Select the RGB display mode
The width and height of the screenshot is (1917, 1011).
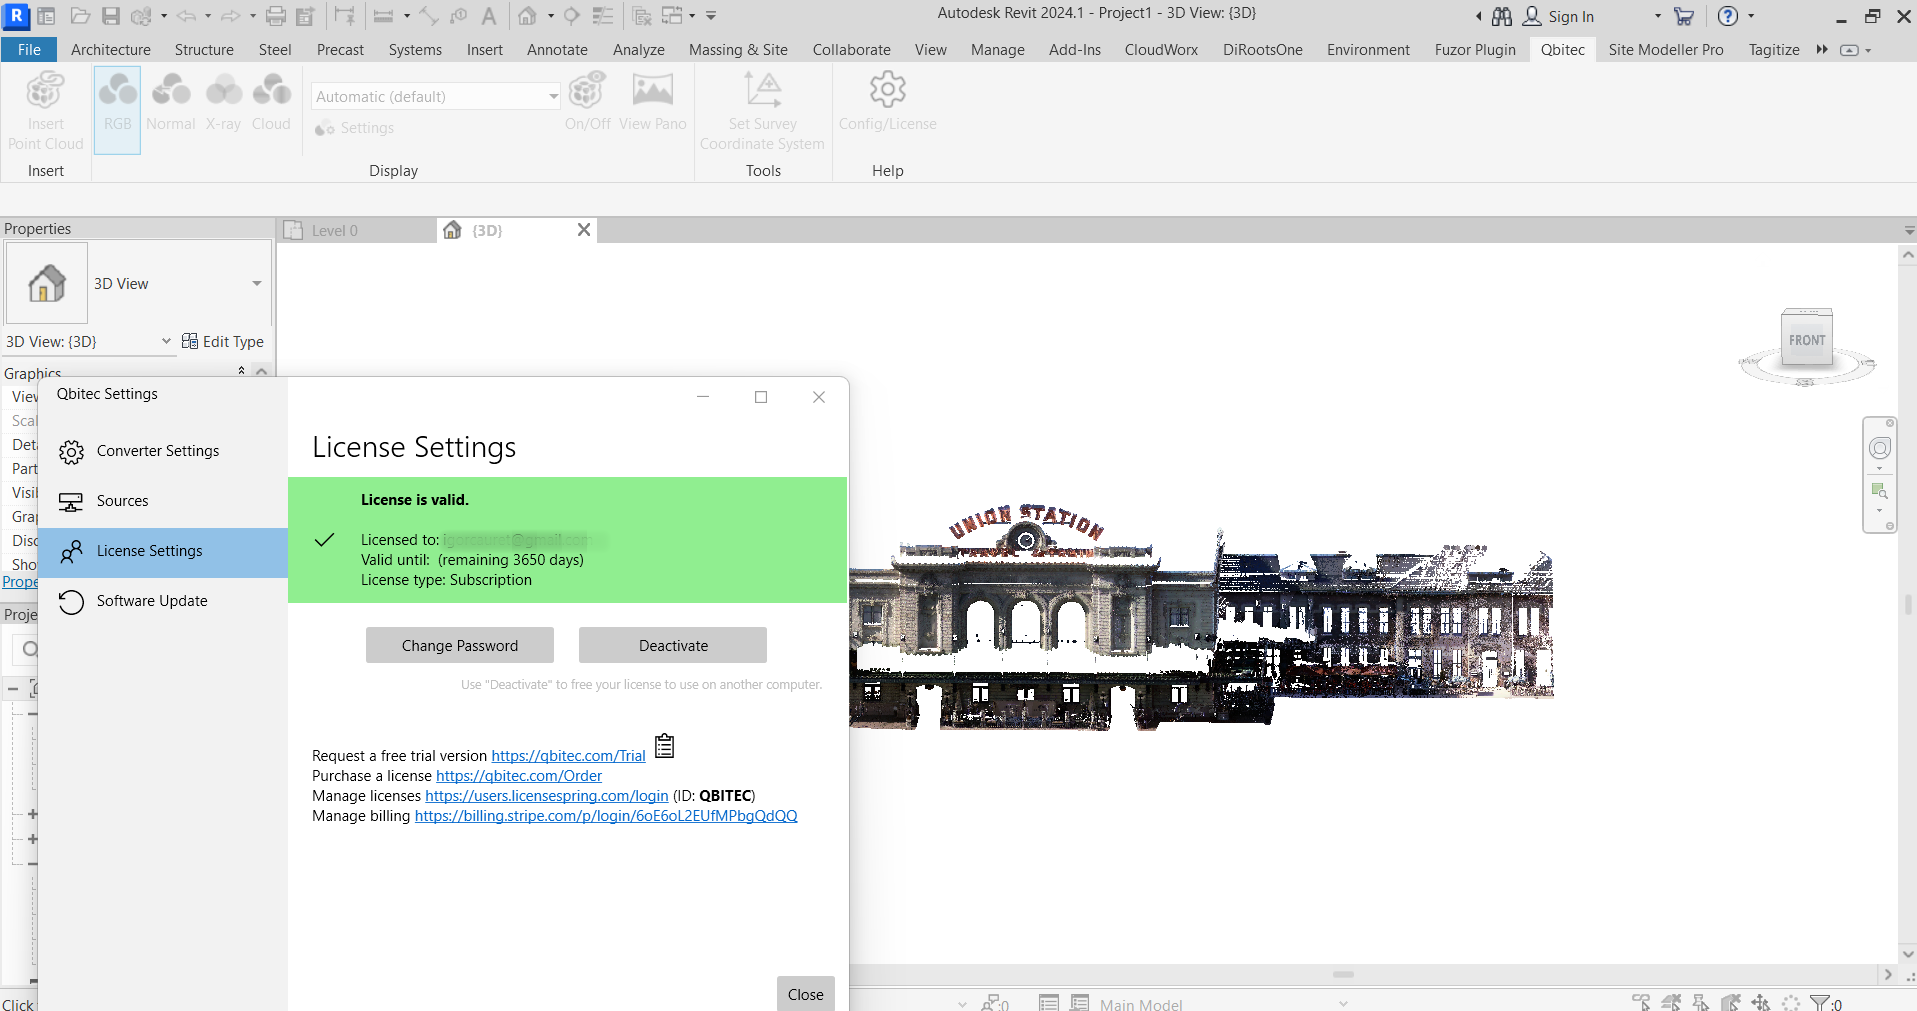[x=117, y=110]
